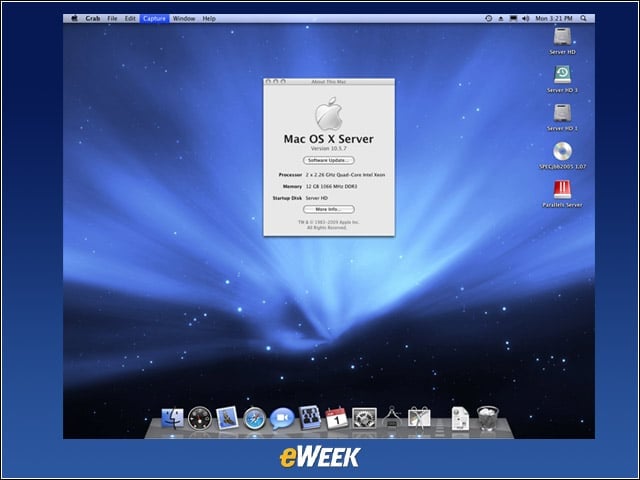Open Mail from the Dock

tap(227, 418)
